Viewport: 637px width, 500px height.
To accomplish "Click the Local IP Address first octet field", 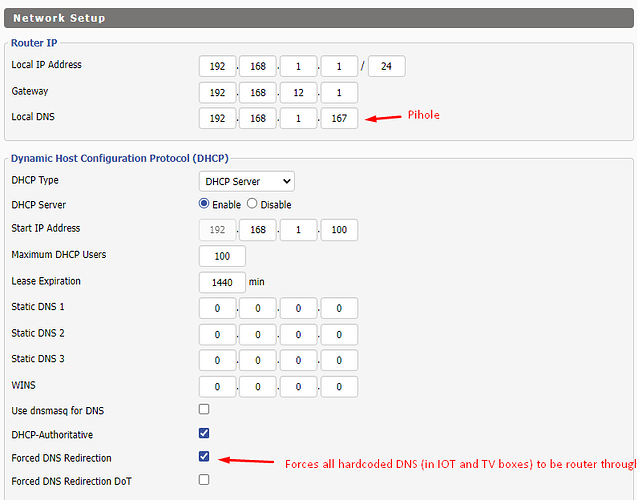I will [217, 67].
